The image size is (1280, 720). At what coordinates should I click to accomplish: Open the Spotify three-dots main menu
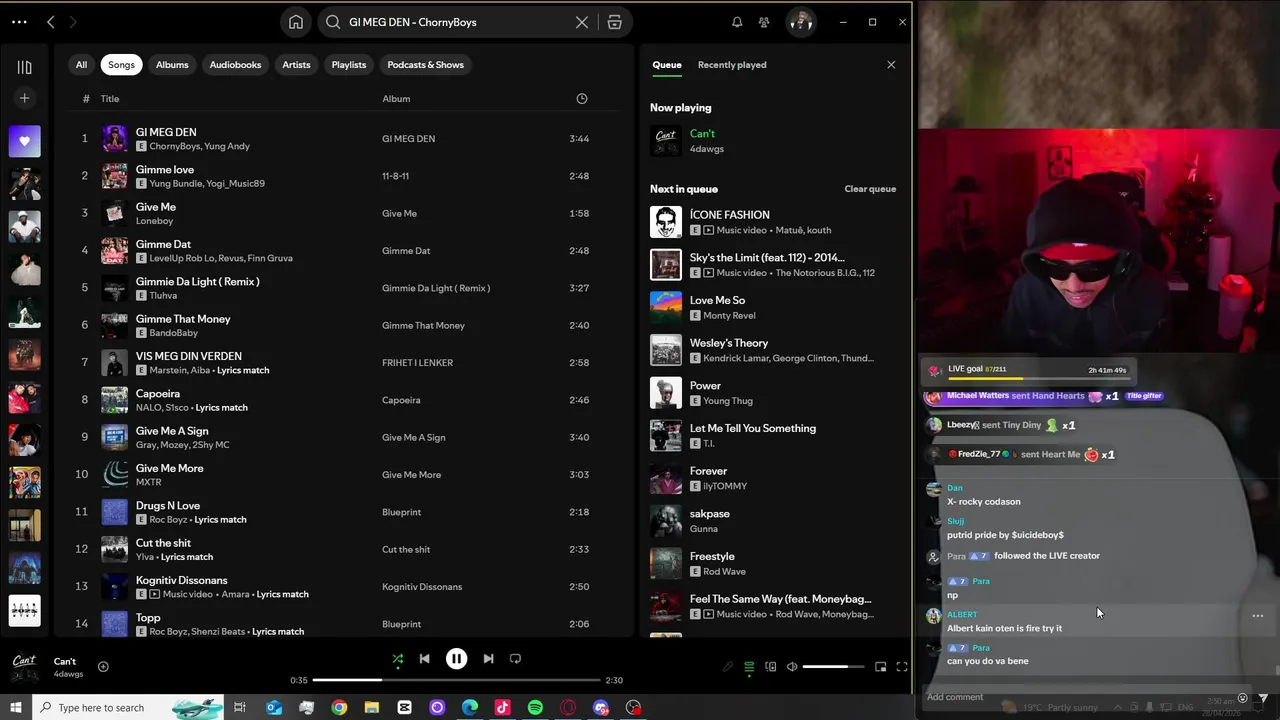(x=19, y=22)
